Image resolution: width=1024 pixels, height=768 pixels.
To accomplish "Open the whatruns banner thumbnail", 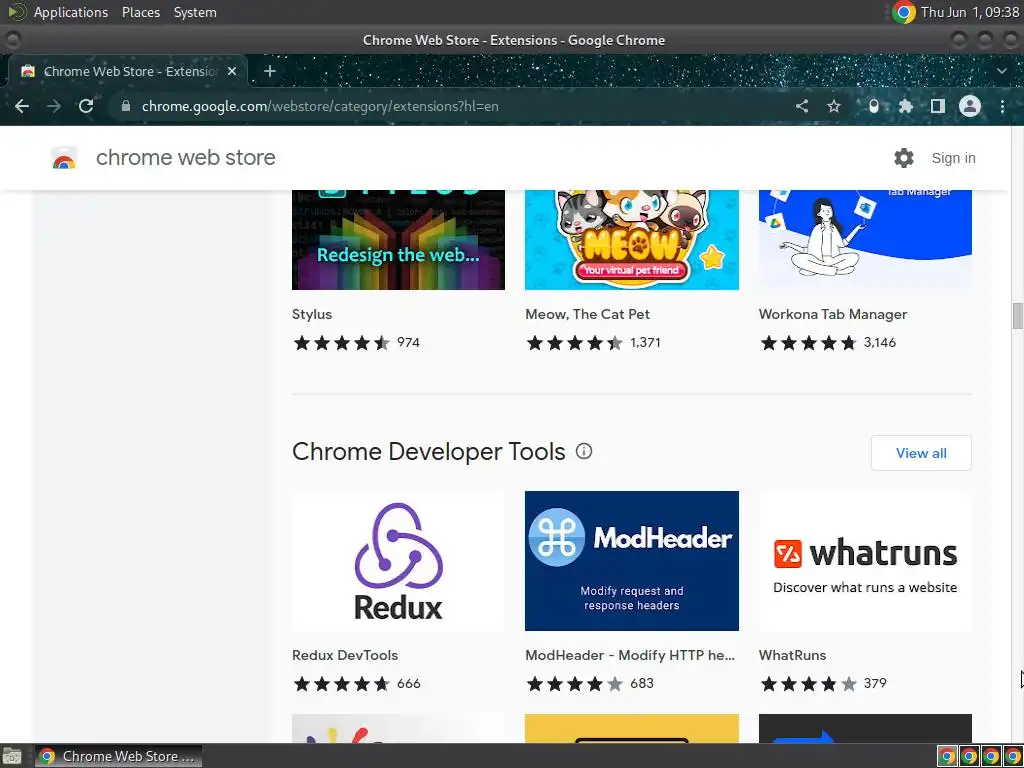I will tap(865, 561).
